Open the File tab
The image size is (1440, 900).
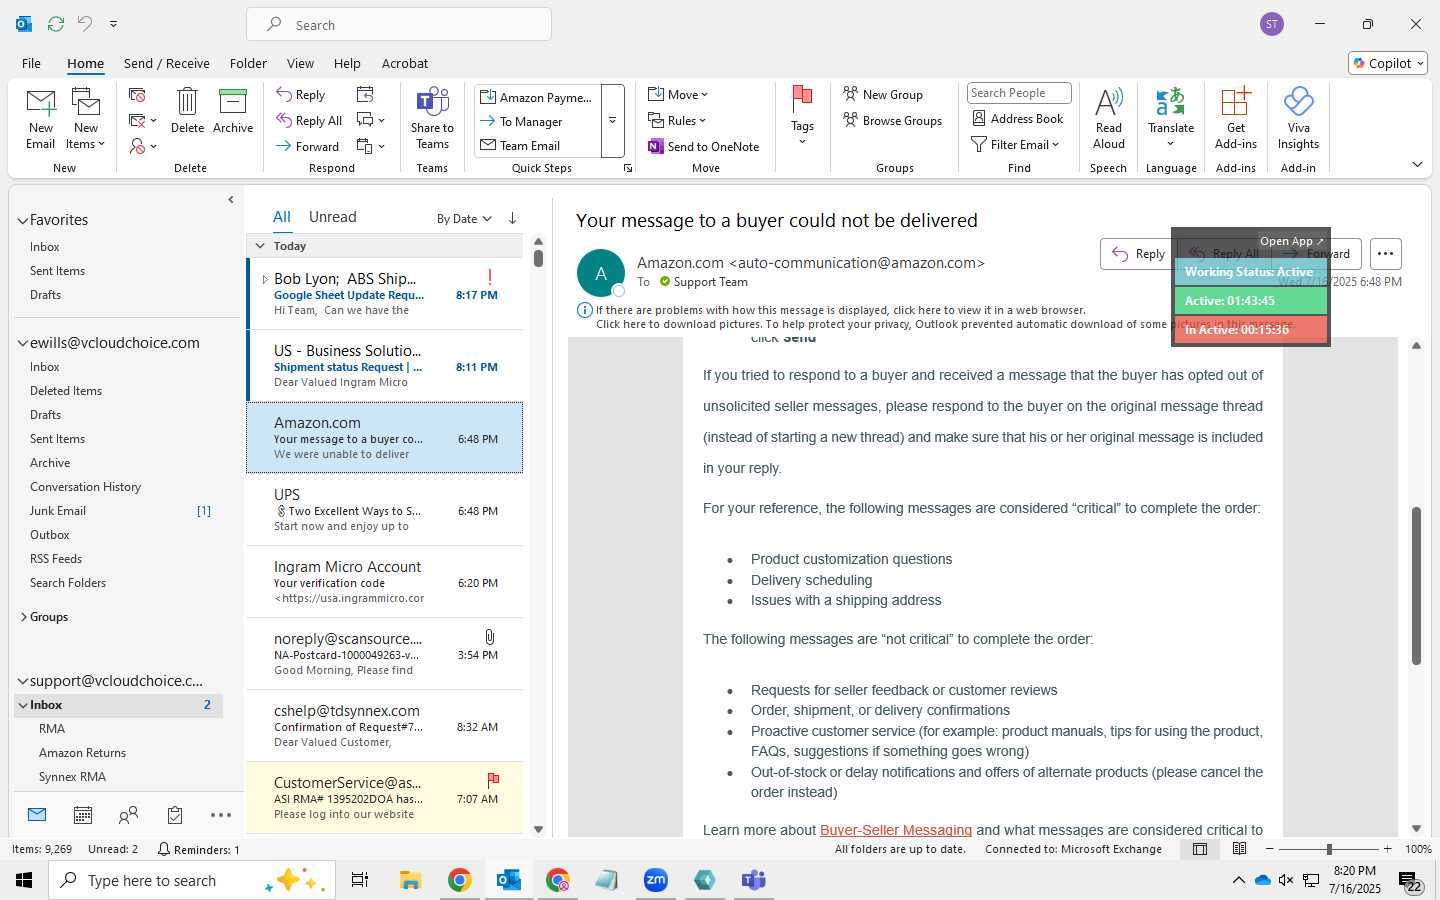point(31,63)
